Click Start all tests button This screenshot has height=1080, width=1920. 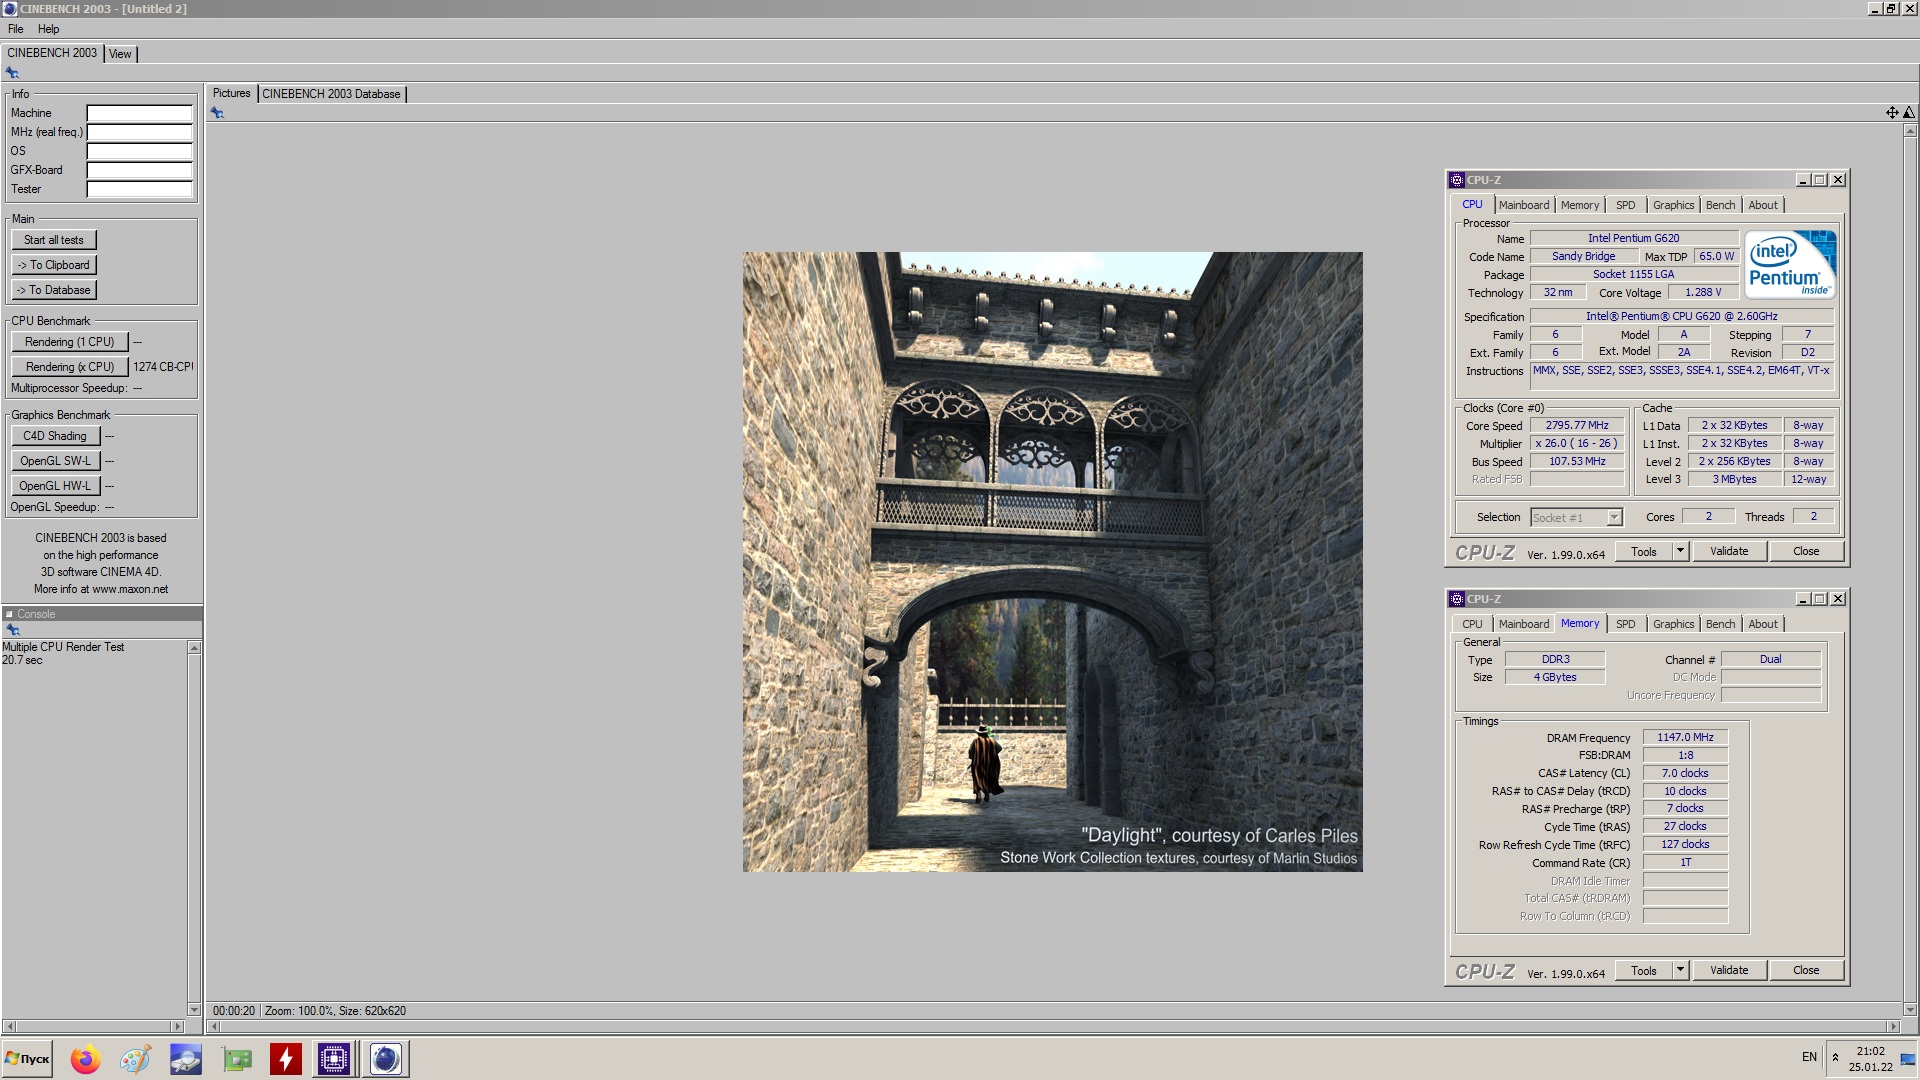tap(54, 240)
